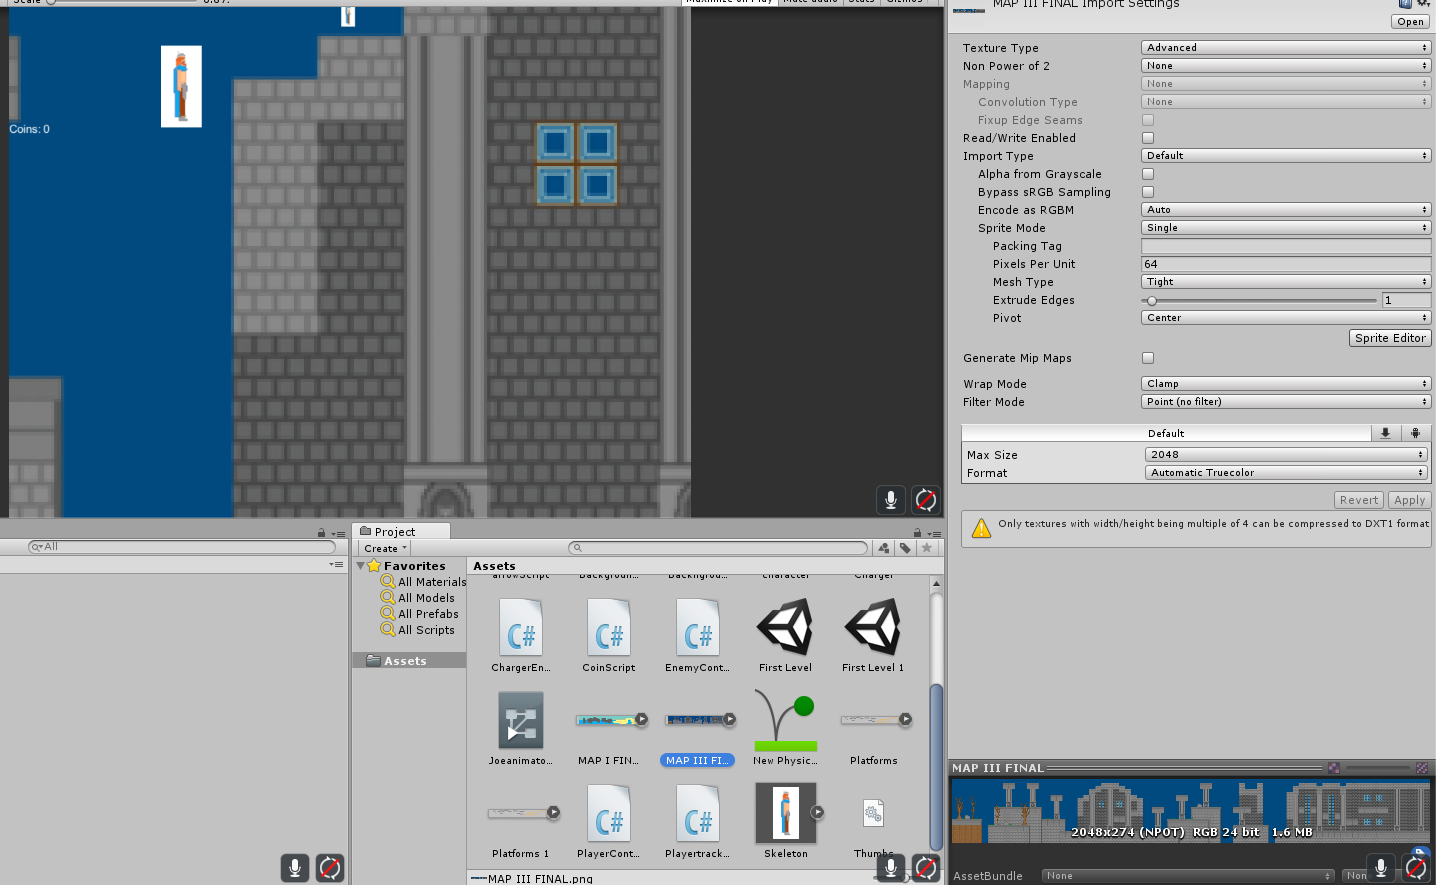Adjust the Extrude Edges slider

coord(1259,300)
